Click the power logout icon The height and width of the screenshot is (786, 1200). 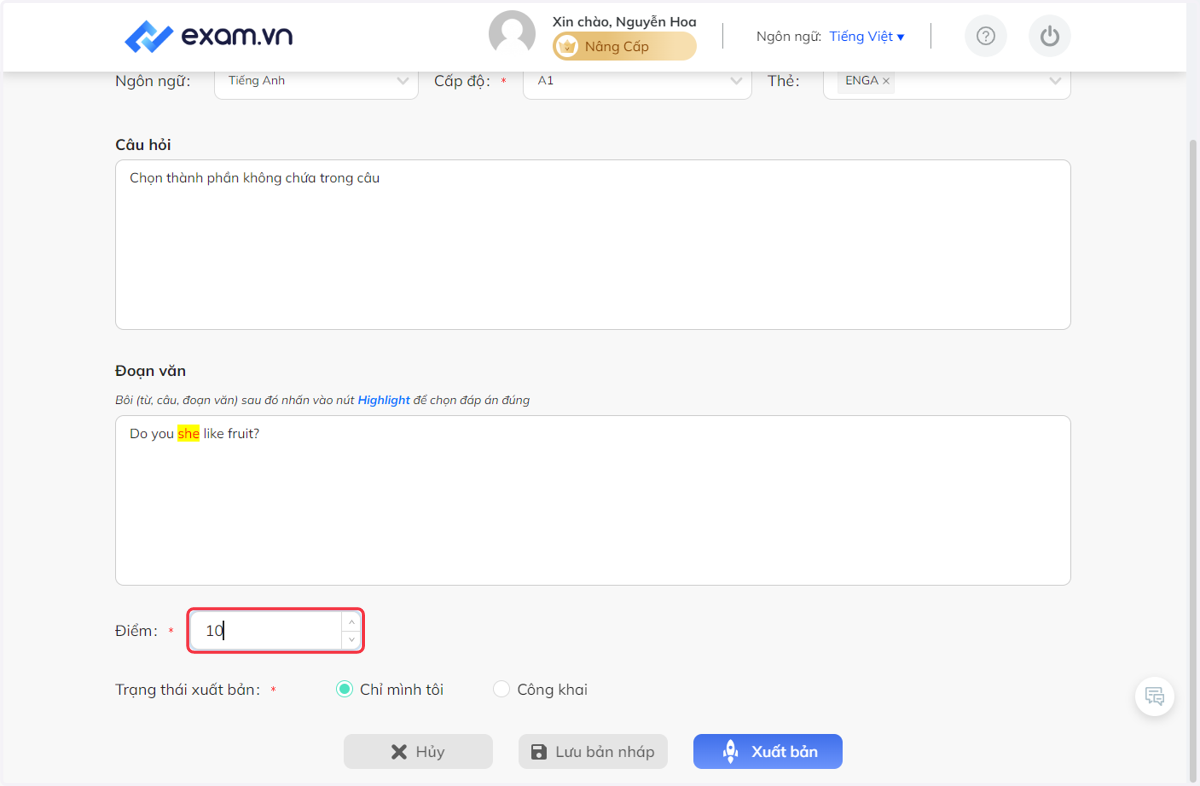click(1049, 36)
